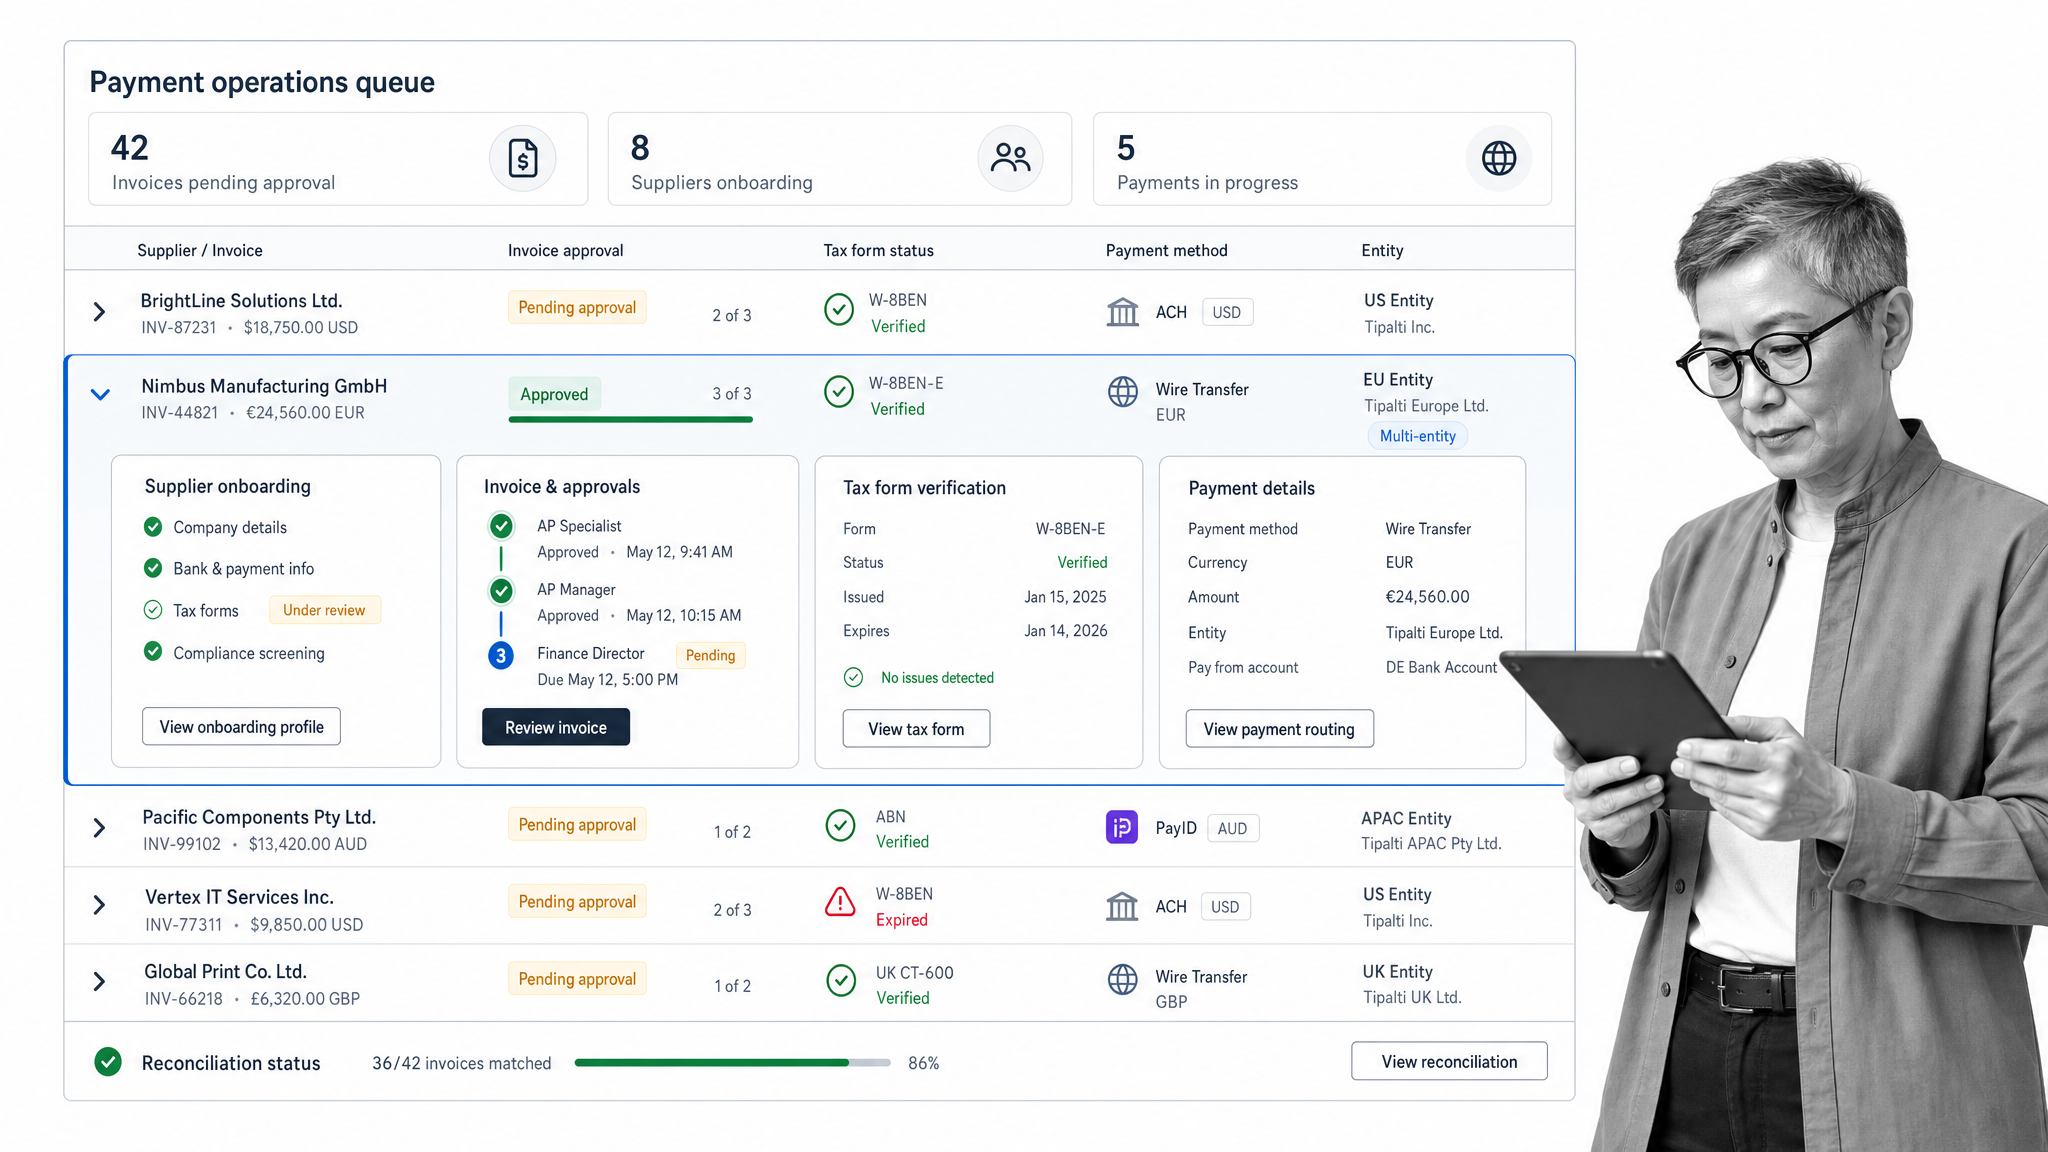Click the Tipalti APAC Pty Ltd. entity name
Image resolution: width=2048 pixels, height=1152 pixels.
pyautogui.click(x=1431, y=843)
